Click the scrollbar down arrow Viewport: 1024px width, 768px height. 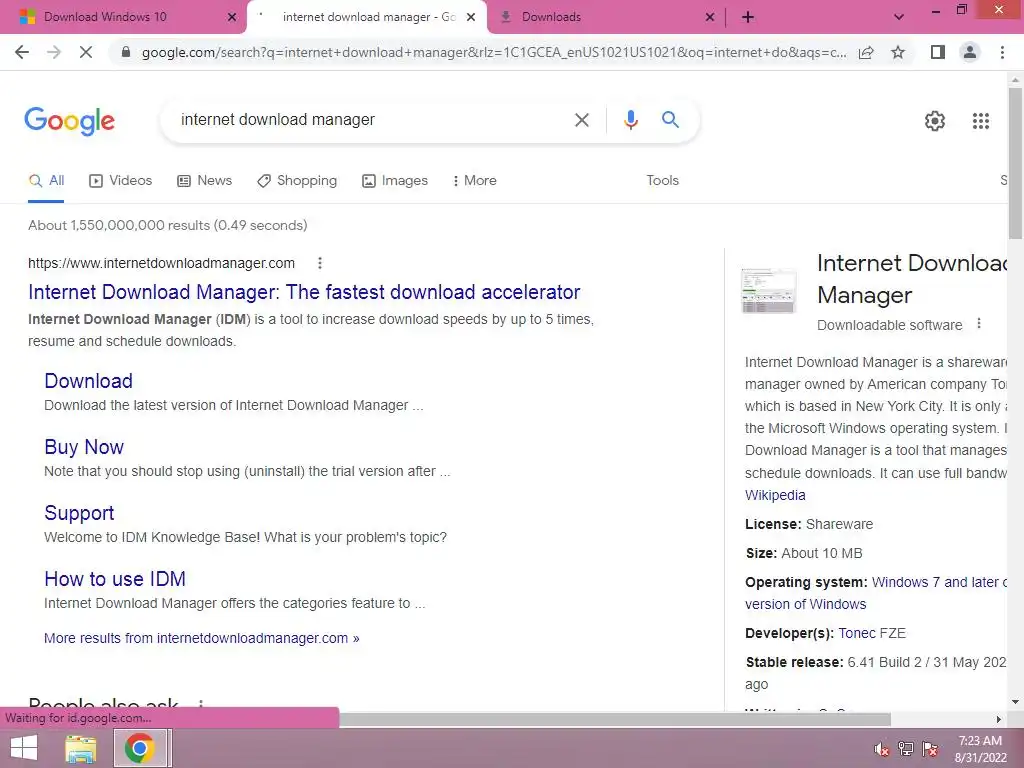coord(1015,702)
